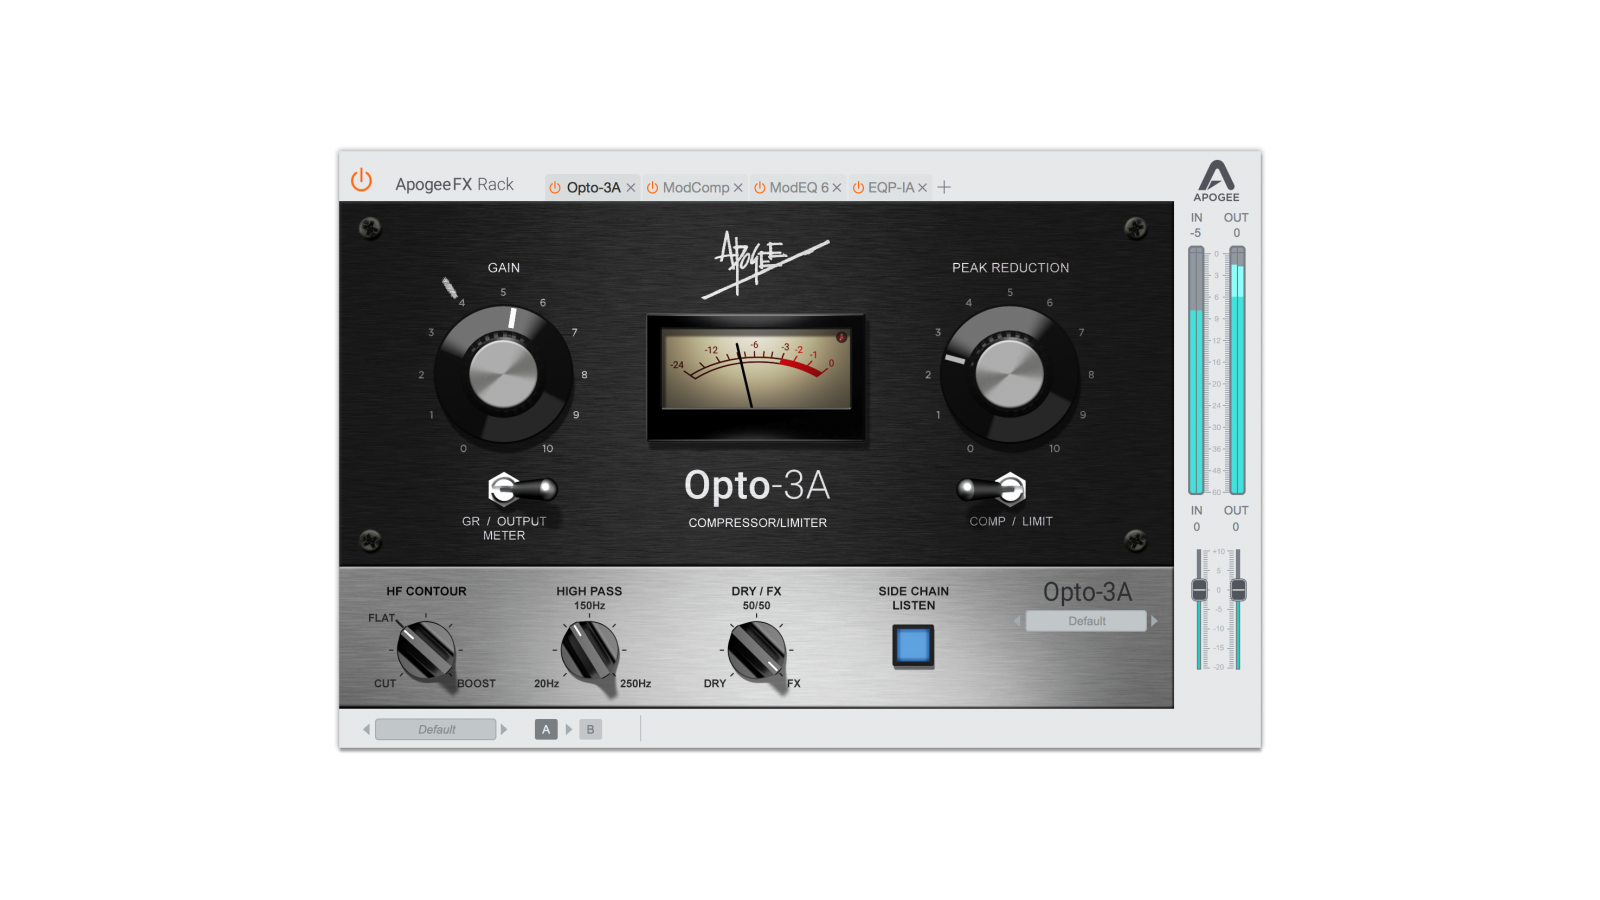Bypass EQP-IA with its tab power icon
The width and height of the screenshot is (1600, 900).
point(857,187)
